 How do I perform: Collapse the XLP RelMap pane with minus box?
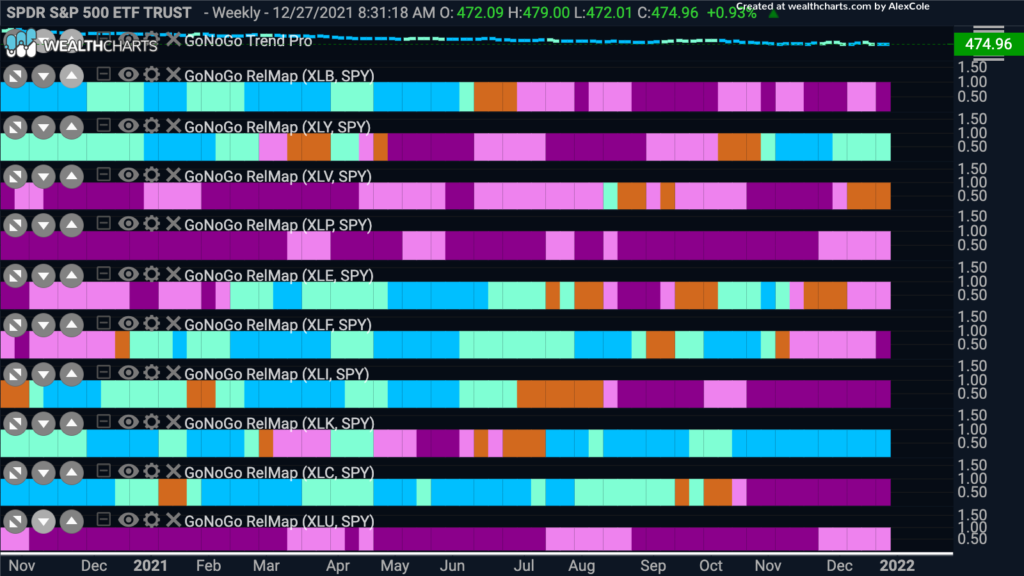coord(103,223)
